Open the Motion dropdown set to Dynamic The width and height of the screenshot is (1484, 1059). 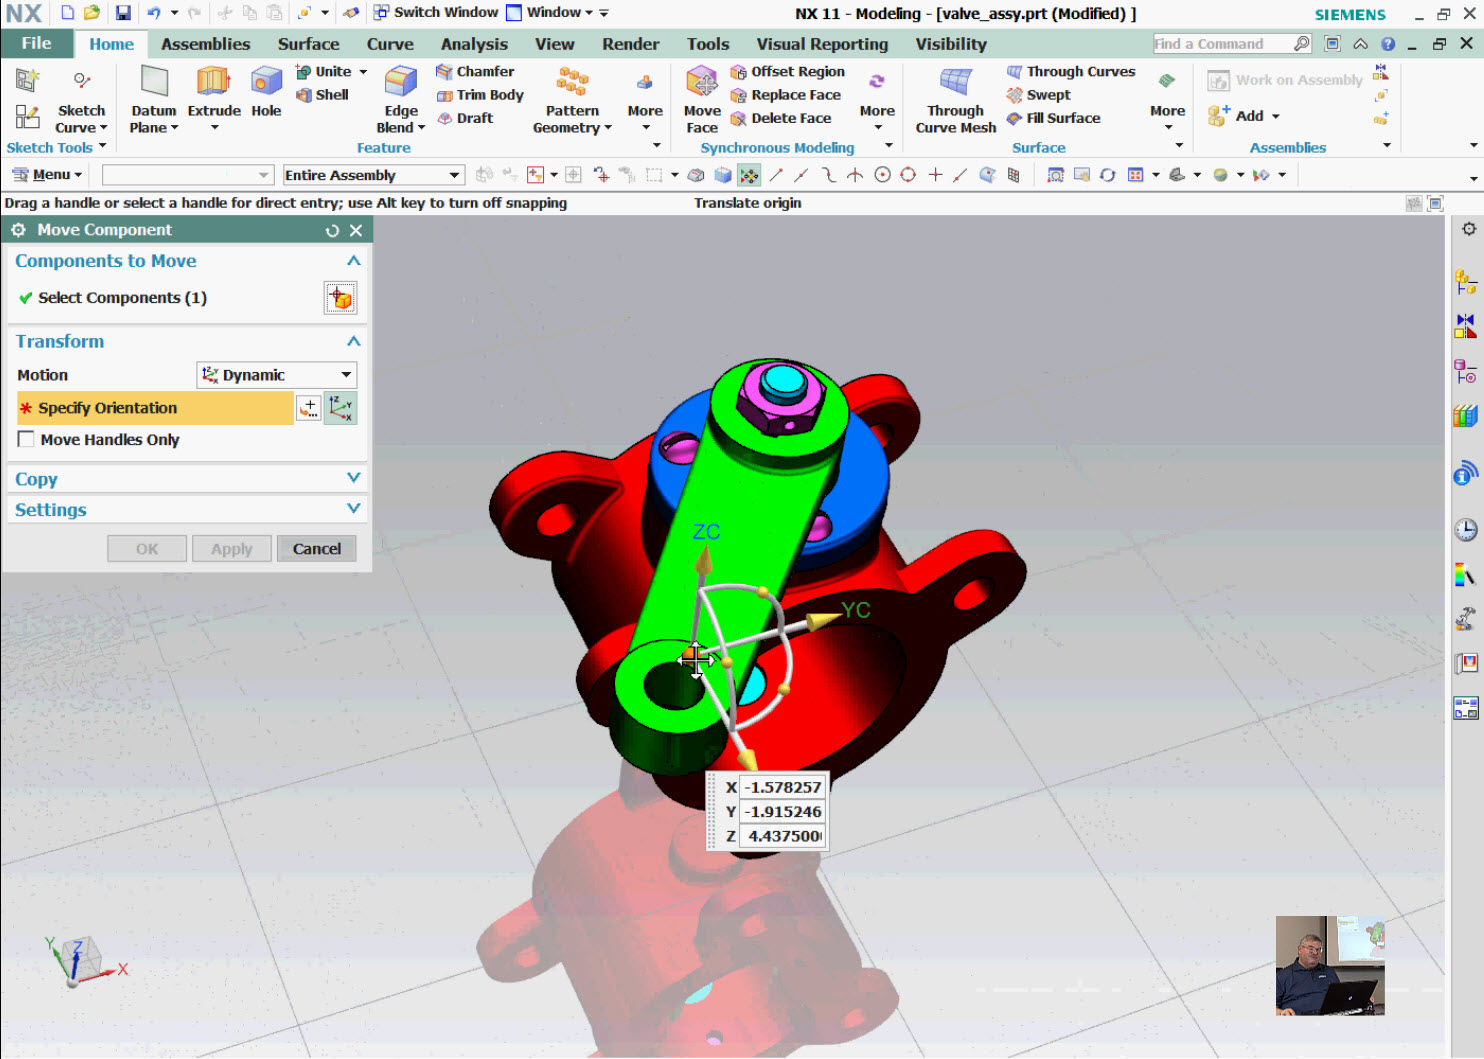276,374
